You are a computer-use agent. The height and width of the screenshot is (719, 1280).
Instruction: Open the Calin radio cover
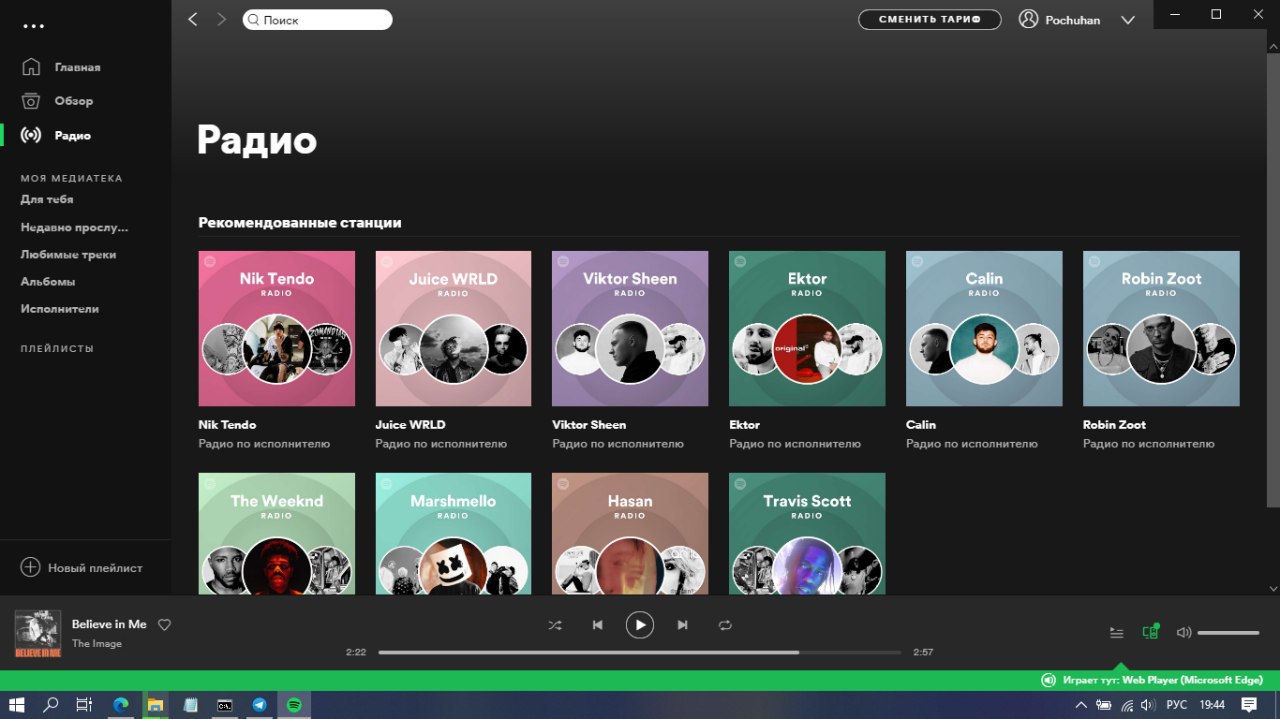pyautogui.click(x=984, y=328)
